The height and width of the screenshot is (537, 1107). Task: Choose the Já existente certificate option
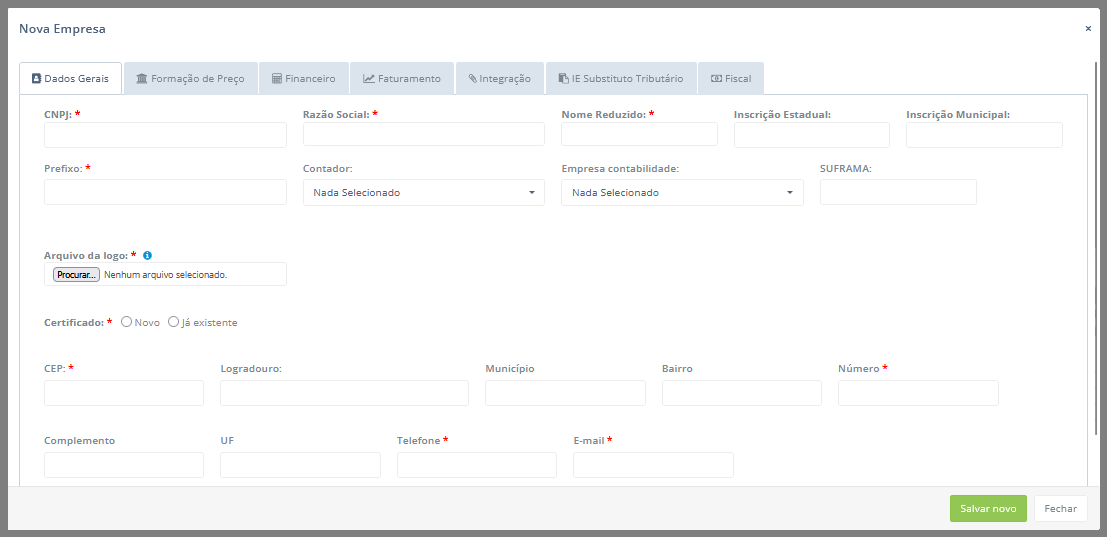coord(173,322)
